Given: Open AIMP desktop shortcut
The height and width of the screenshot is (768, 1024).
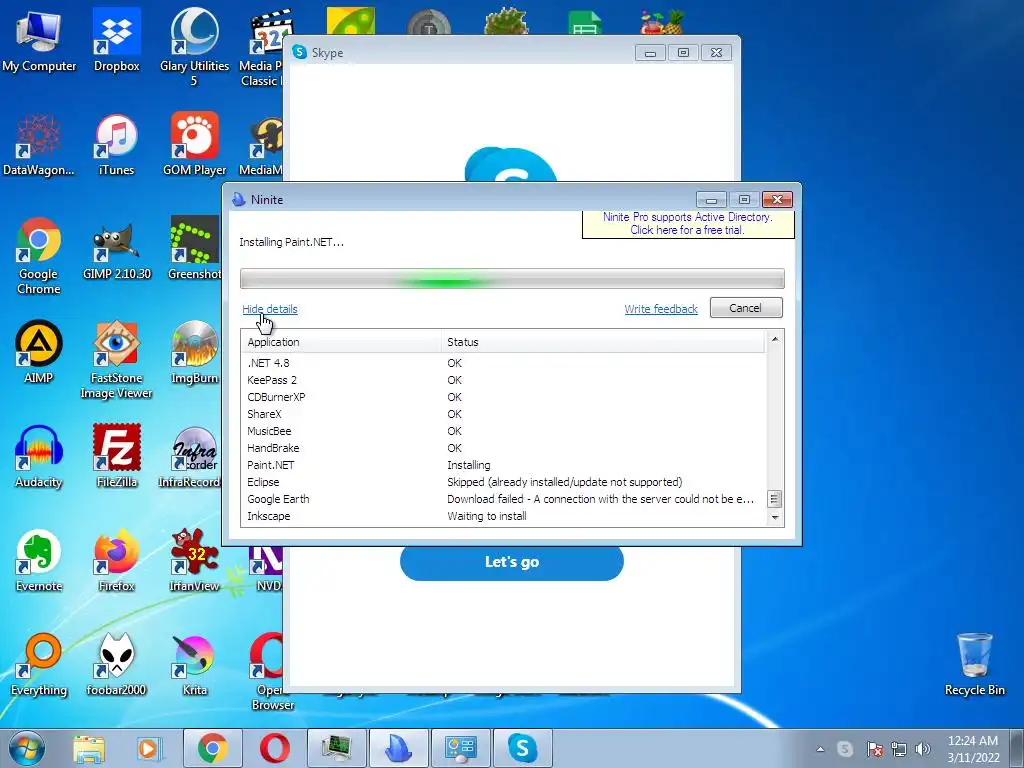Looking at the screenshot, I should 39,353.
